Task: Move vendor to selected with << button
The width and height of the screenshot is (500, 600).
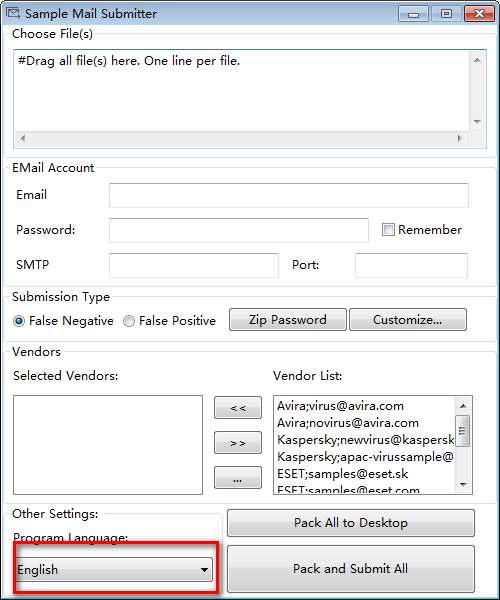Action: 238,408
